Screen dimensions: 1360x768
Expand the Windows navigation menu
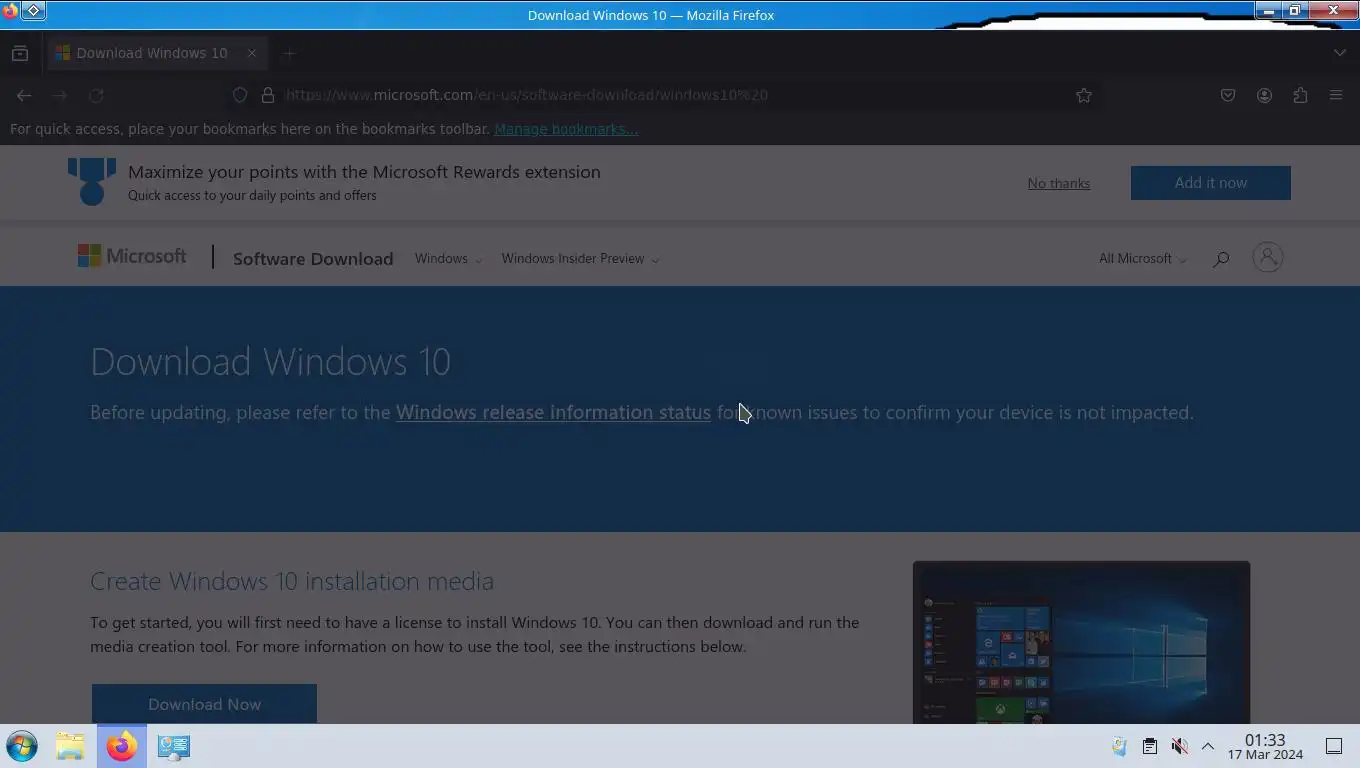pyautogui.click(x=448, y=258)
